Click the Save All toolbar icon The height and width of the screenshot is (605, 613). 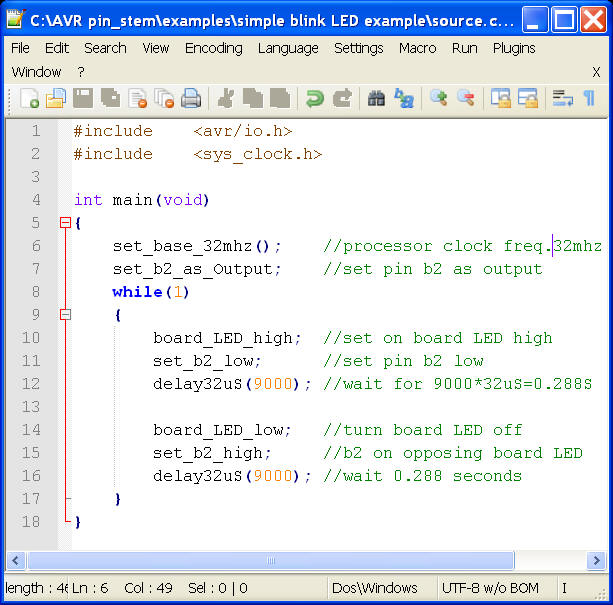[x=110, y=98]
